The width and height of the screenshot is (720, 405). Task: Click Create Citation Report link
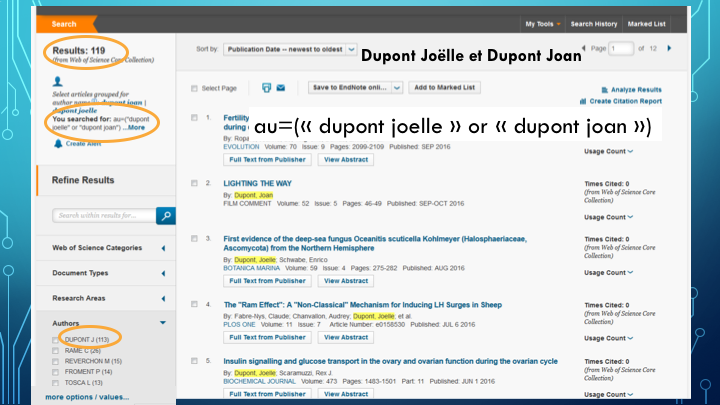(x=625, y=101)
